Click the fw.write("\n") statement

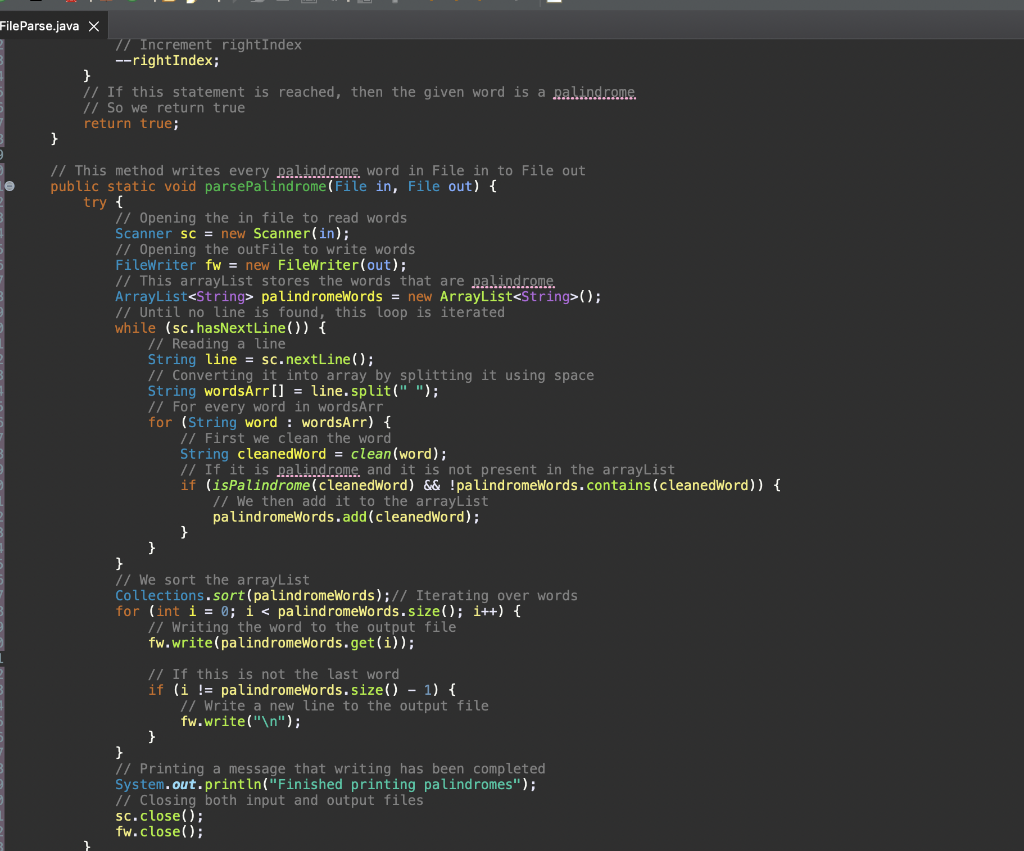[x=240, y=721]
